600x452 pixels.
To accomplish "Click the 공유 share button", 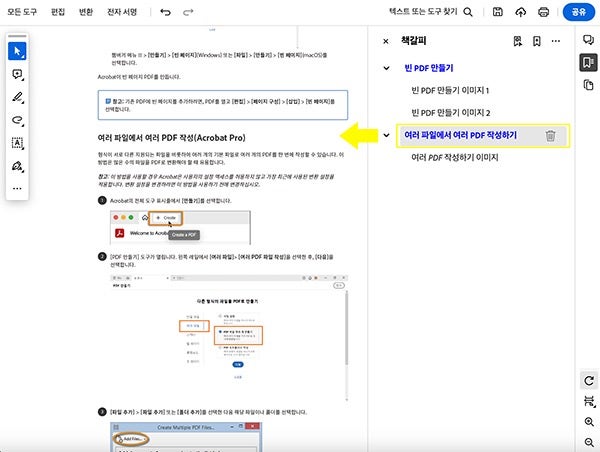I will (579, 12).
